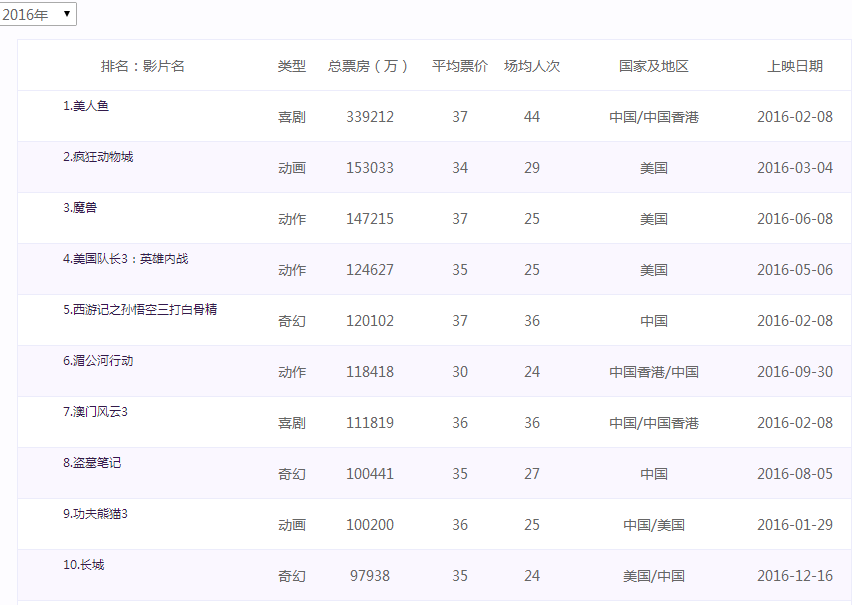
Task: Click the 9.功夫熊猫3 title
Action: (95, 514)
